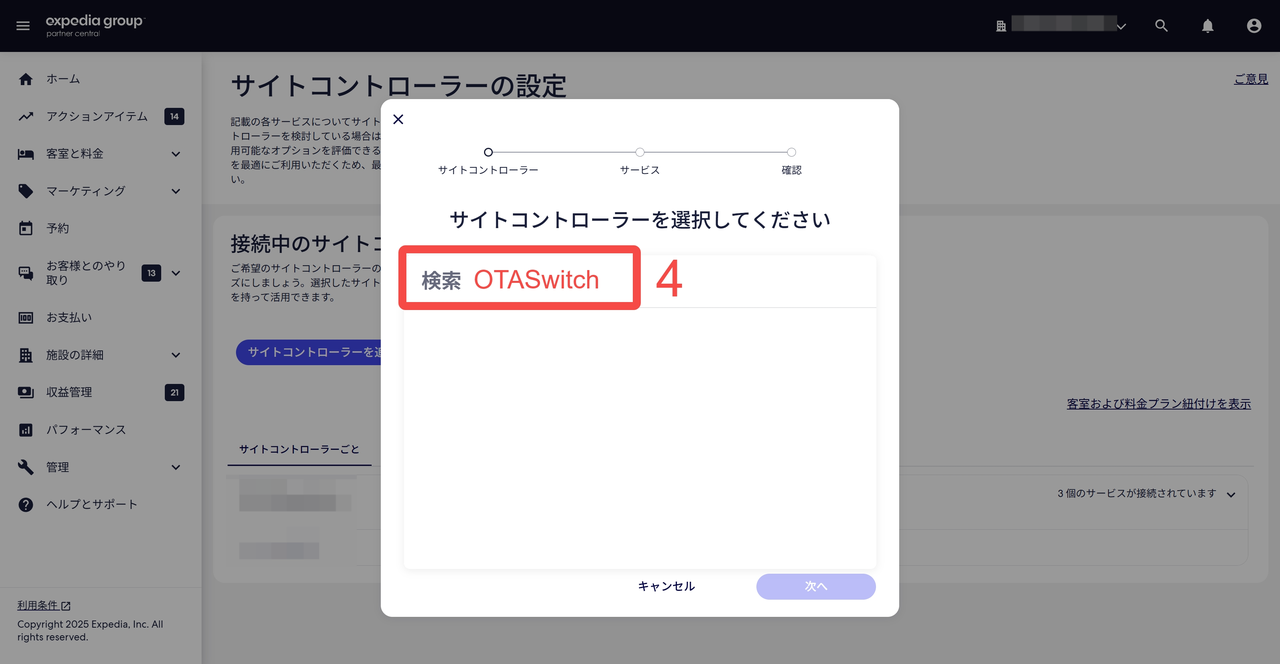Click the chat icon for お客様とのやり取り
The image size is (1280, 664).
(x=26, y=273)
